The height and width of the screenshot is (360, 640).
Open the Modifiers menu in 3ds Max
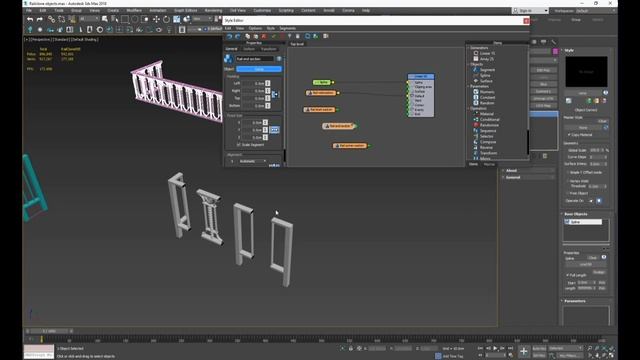click(134, 11)
